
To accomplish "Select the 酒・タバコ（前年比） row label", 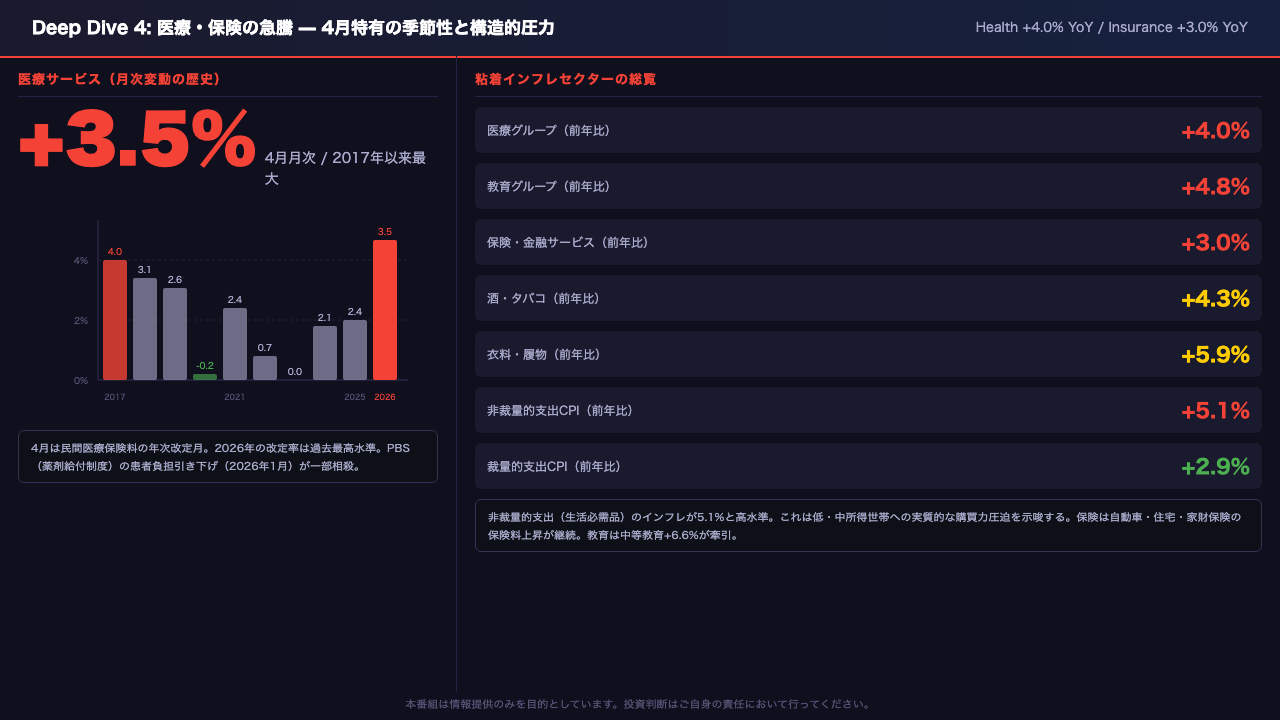I will pyautogui.click(x=543, y=299).
